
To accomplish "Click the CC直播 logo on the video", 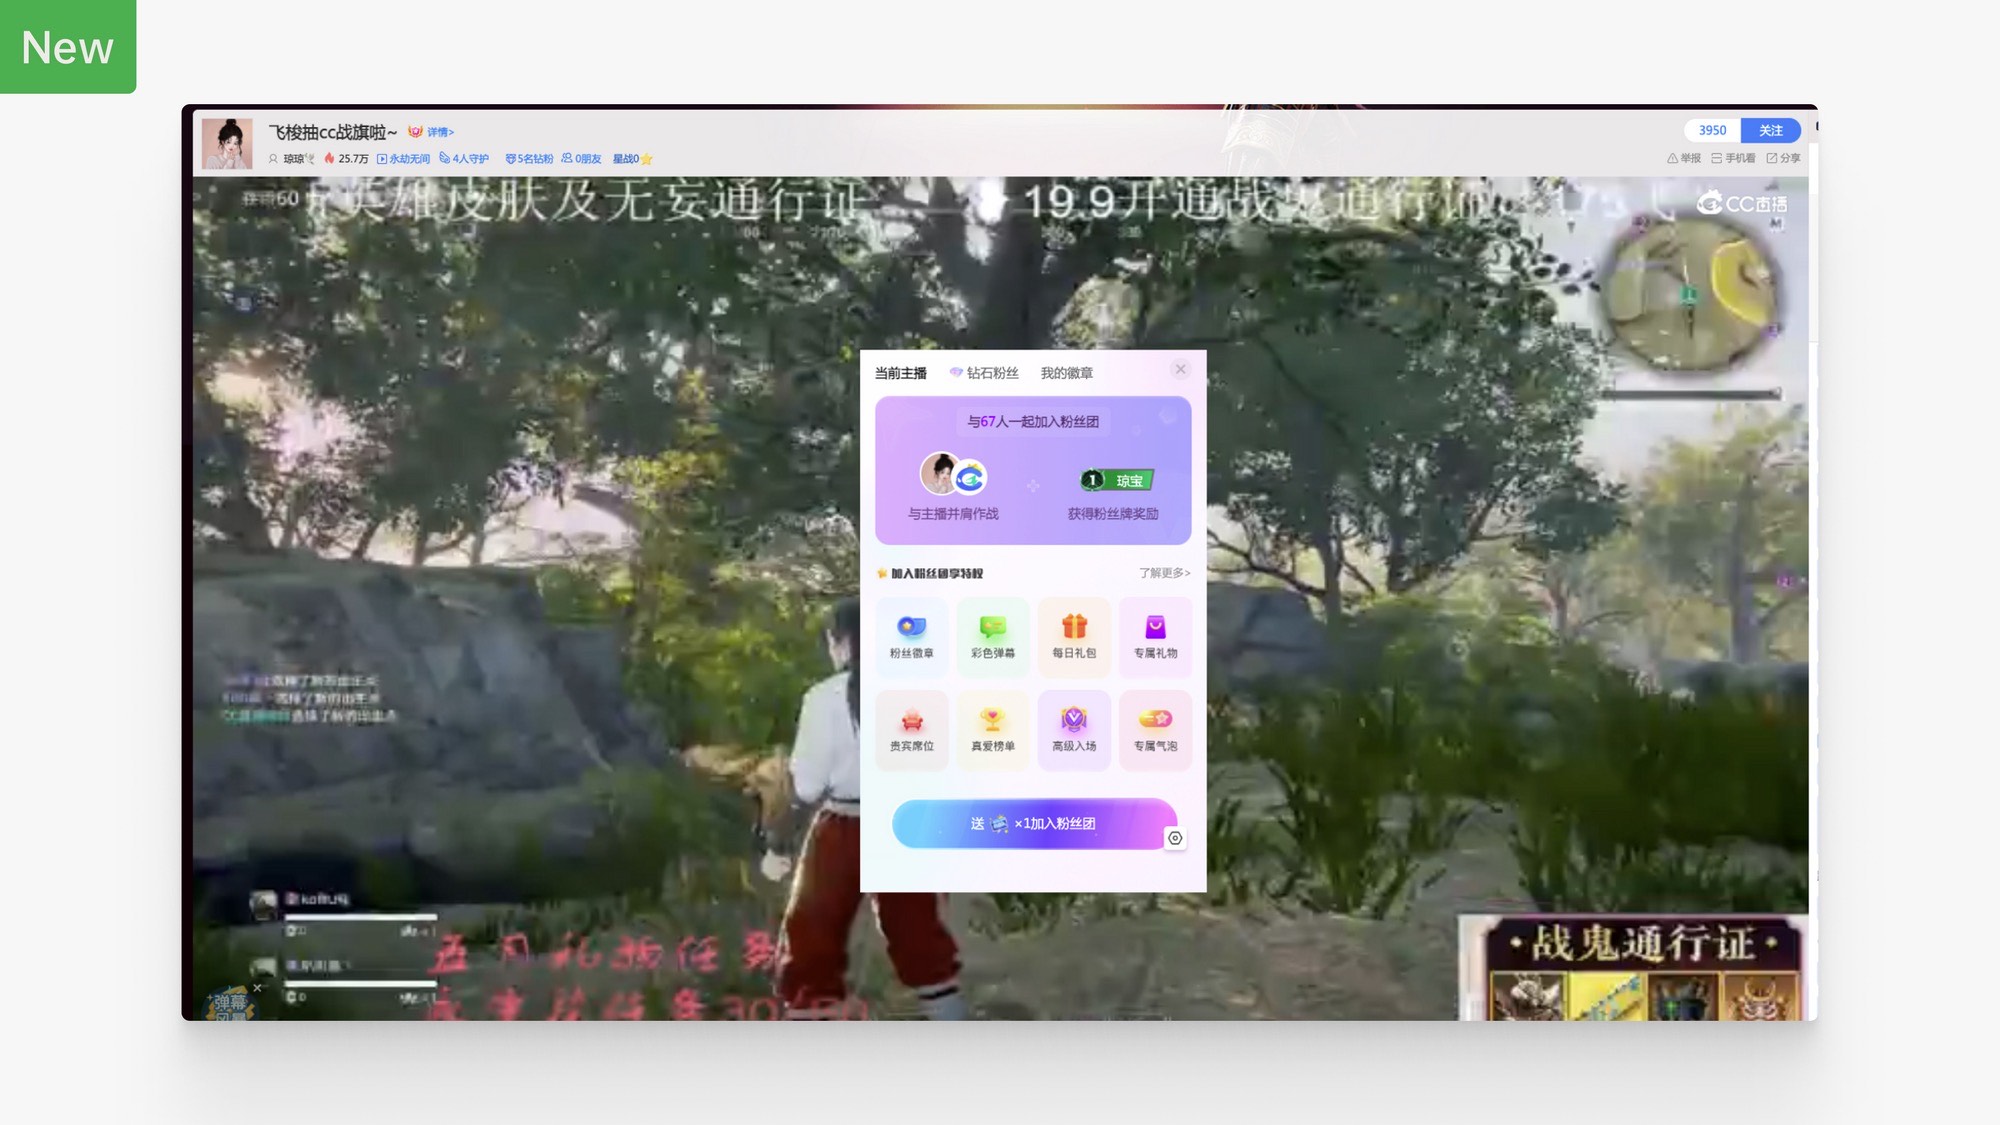I will coord(1742,204).
